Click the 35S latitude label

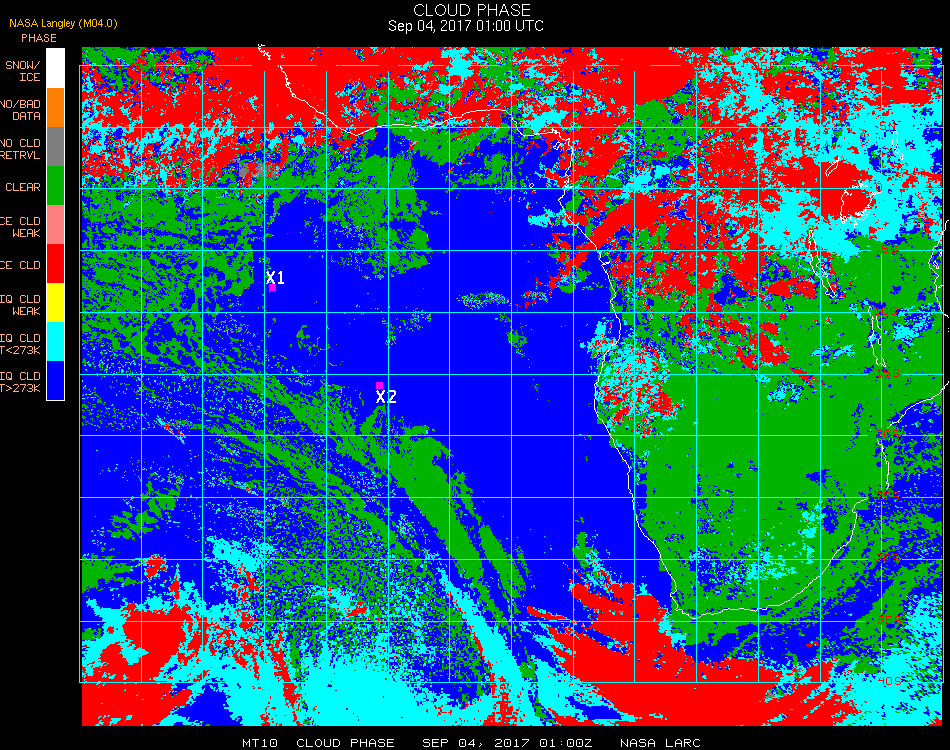click(889, 620)
